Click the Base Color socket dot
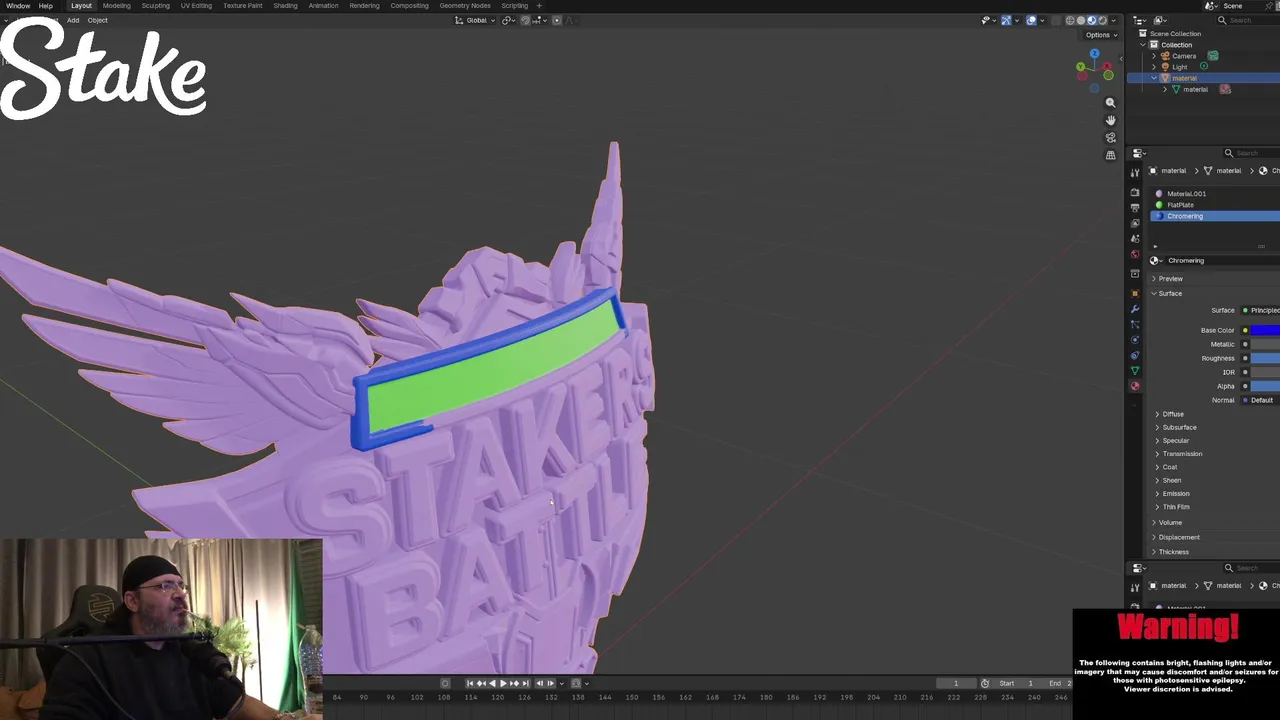This screenshot has width=1280, height=720. pos(1245,330)
